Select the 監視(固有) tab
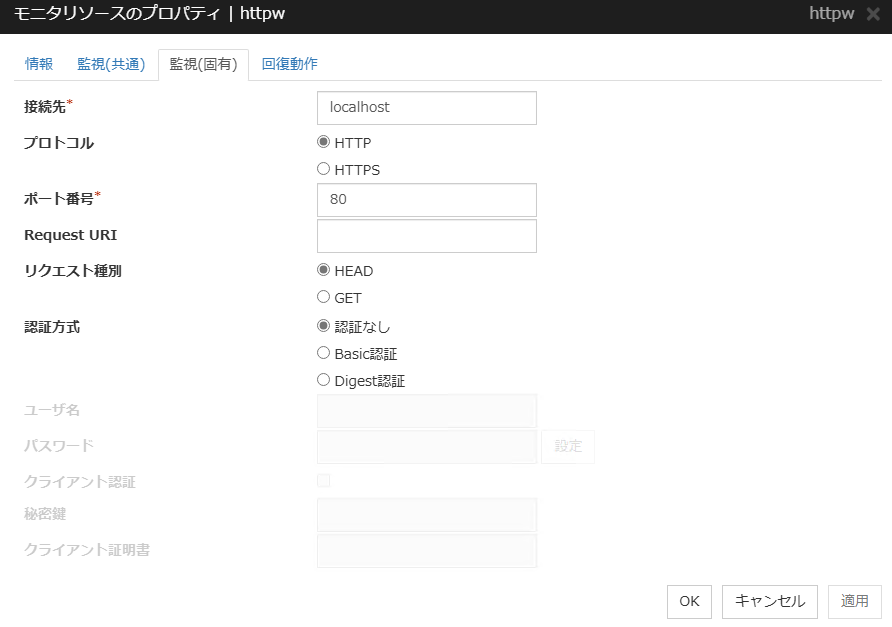The height and width of the screenshot is (627, 892). point(205,63)
